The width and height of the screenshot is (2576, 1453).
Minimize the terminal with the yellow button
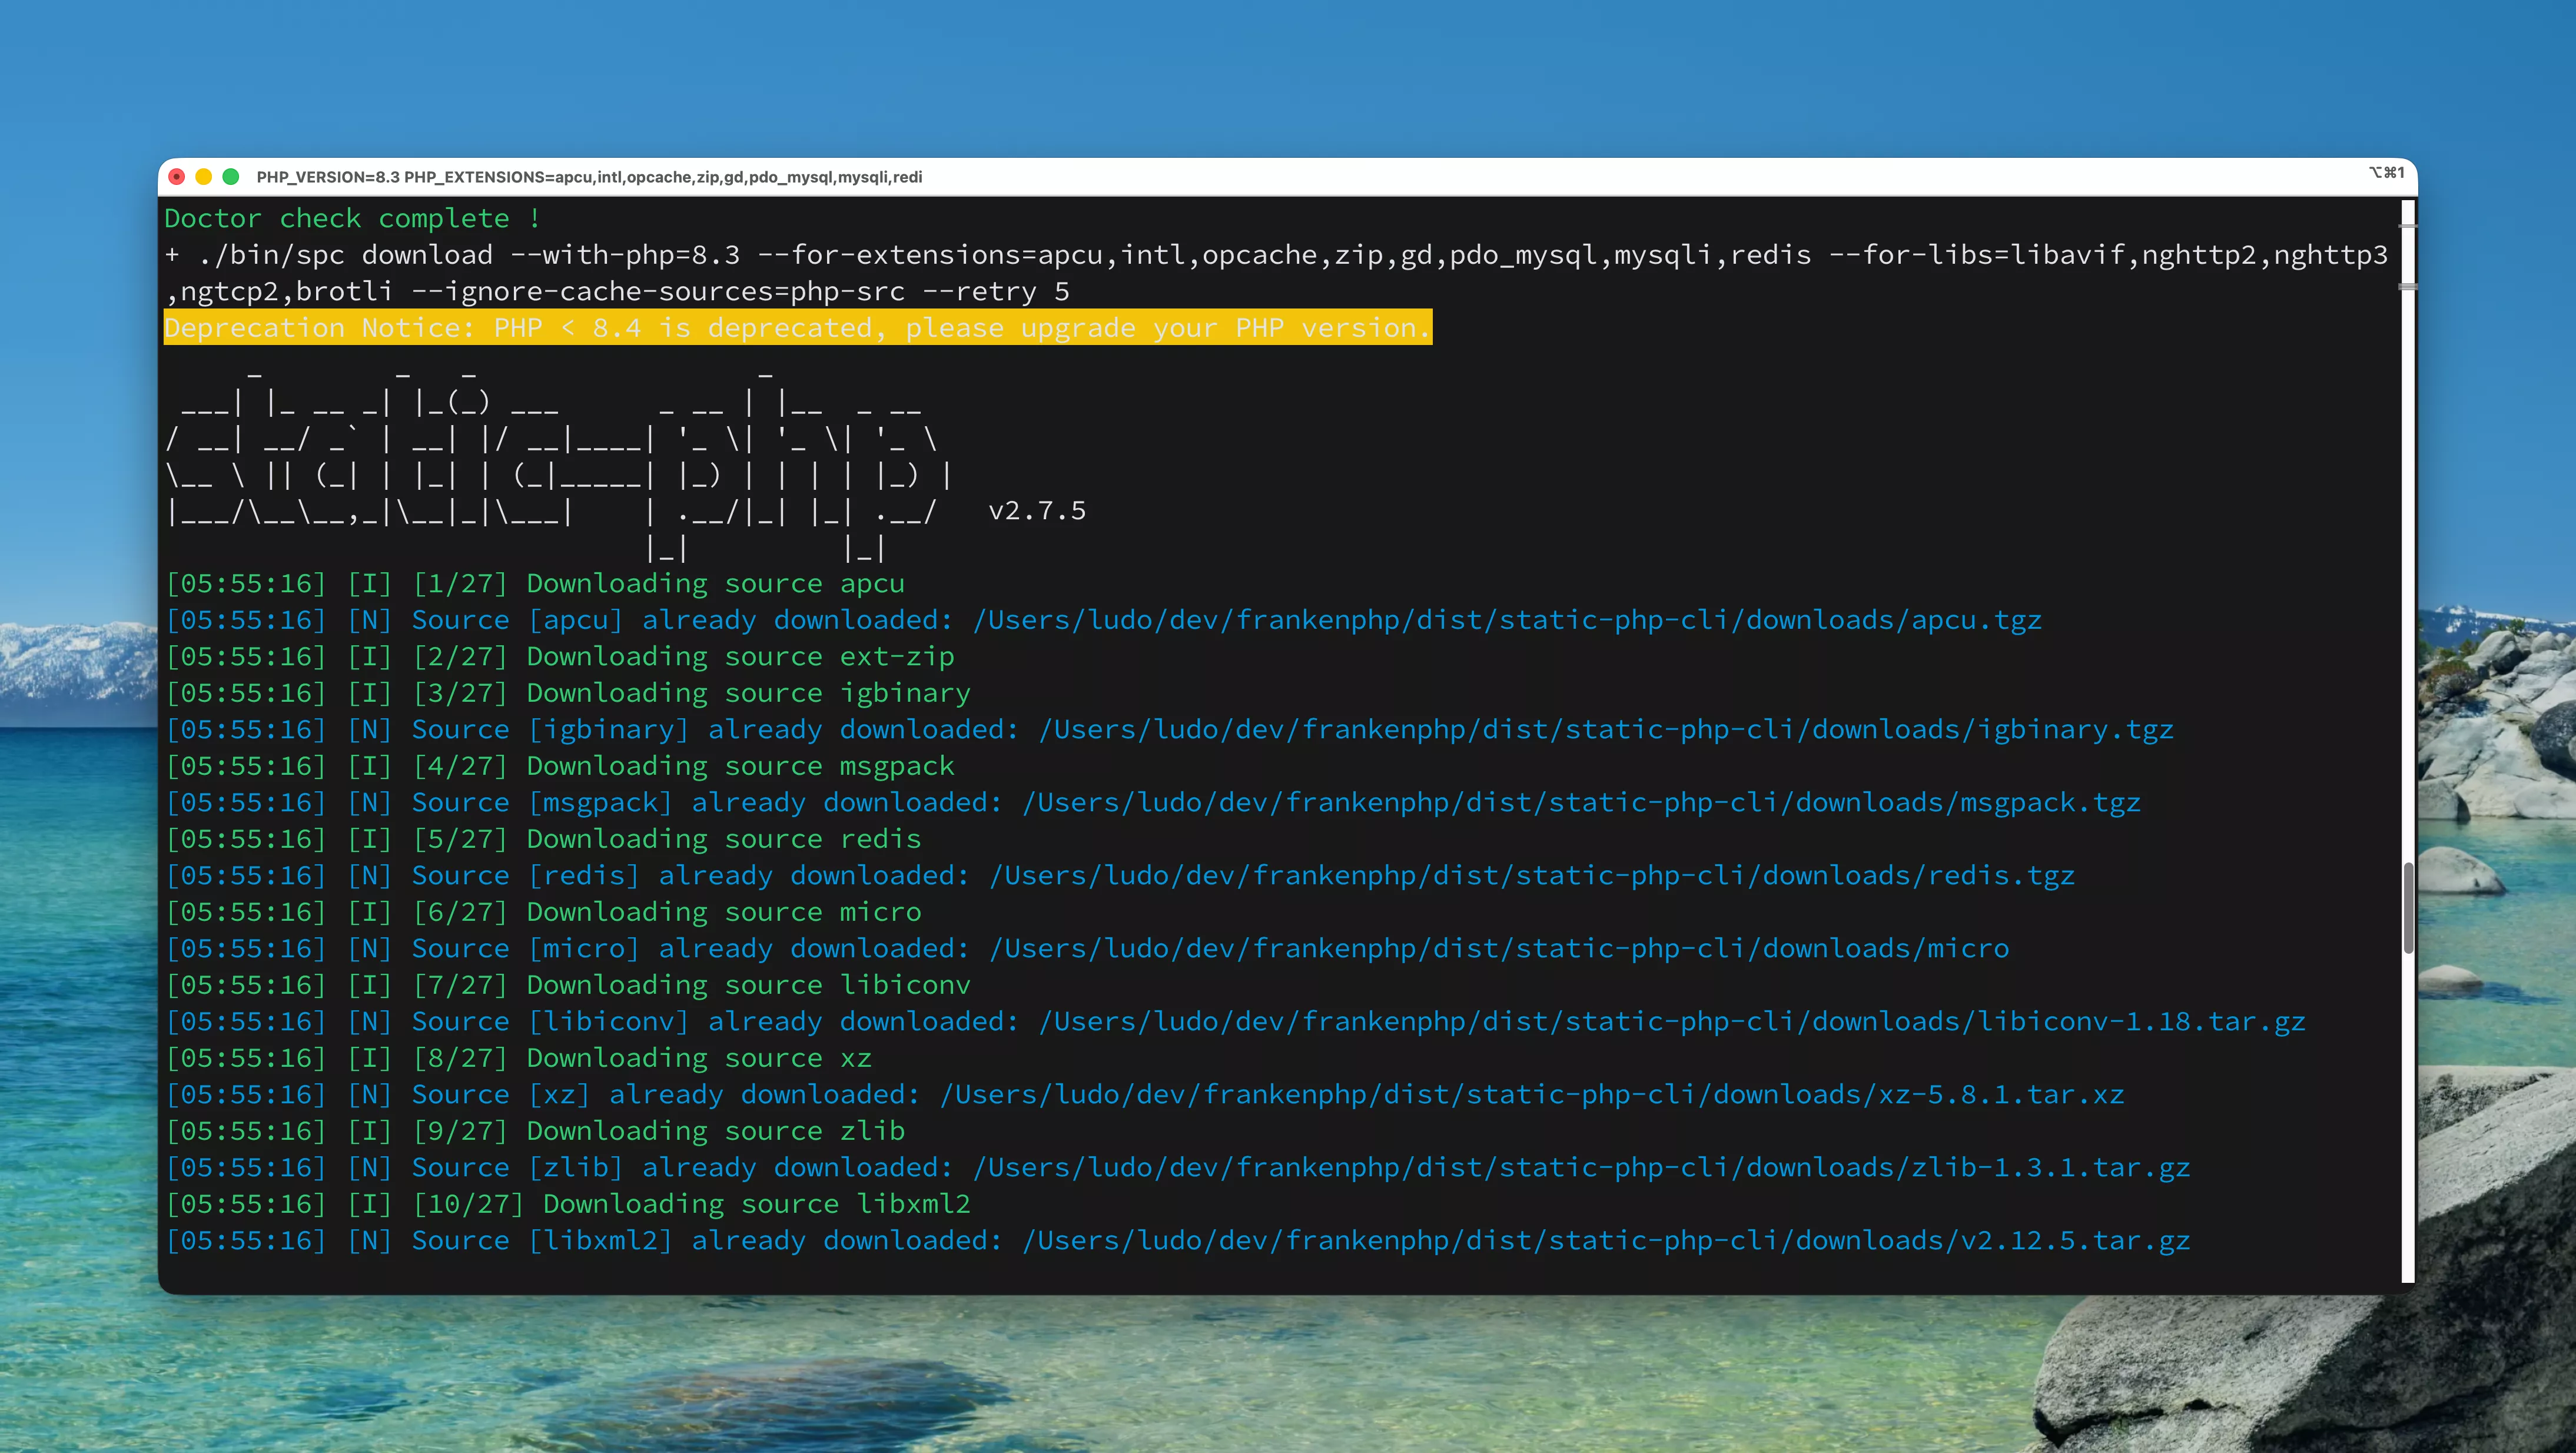click(204, 177)
